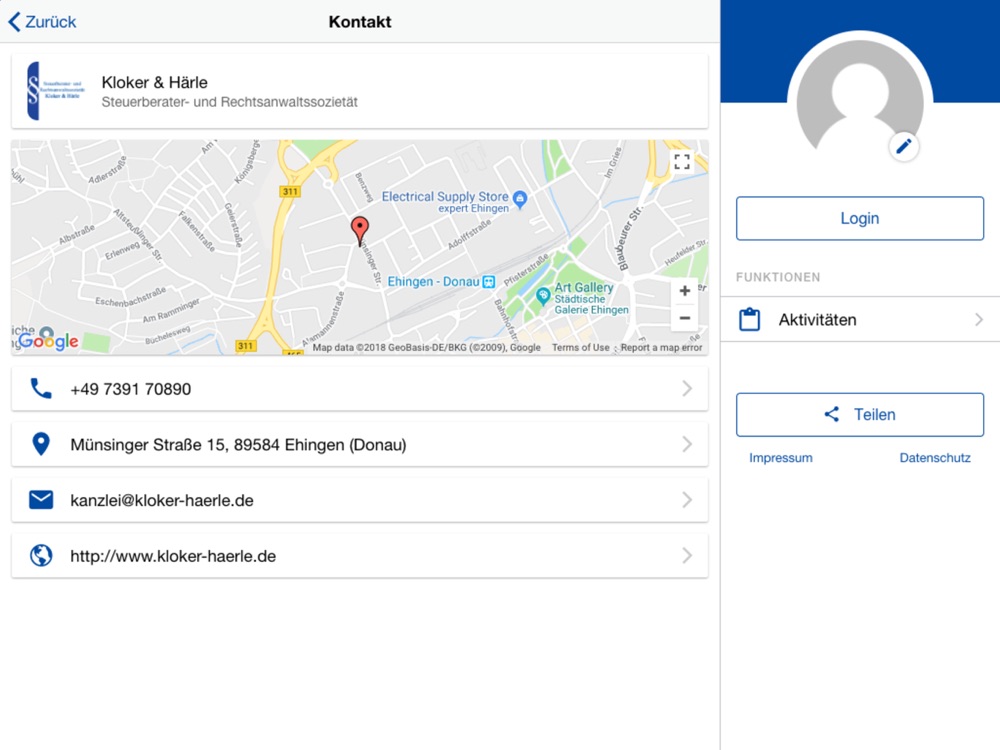Click Report a map error link
This screenshot has height=750, width=1000.
click(661, 348)
